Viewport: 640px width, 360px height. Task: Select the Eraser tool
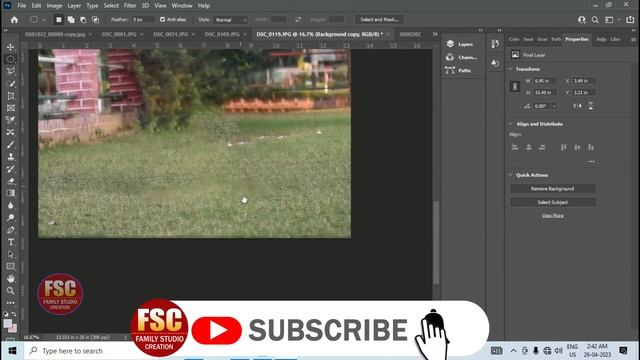pyautogui.click(x=11, y=181)
